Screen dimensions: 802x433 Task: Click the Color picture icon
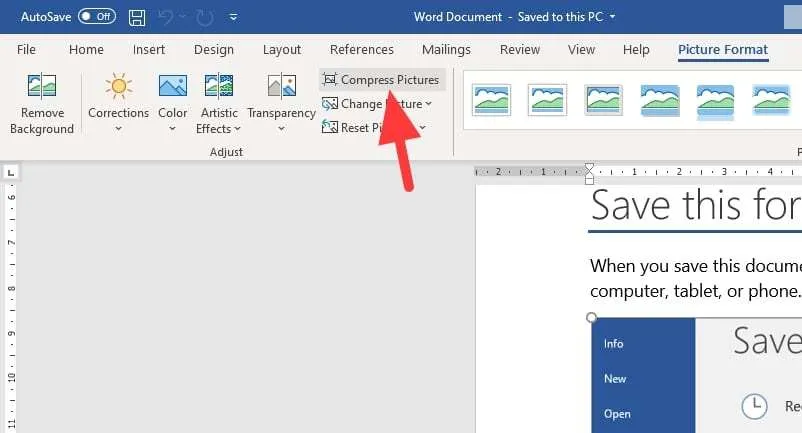pos(172,86)
